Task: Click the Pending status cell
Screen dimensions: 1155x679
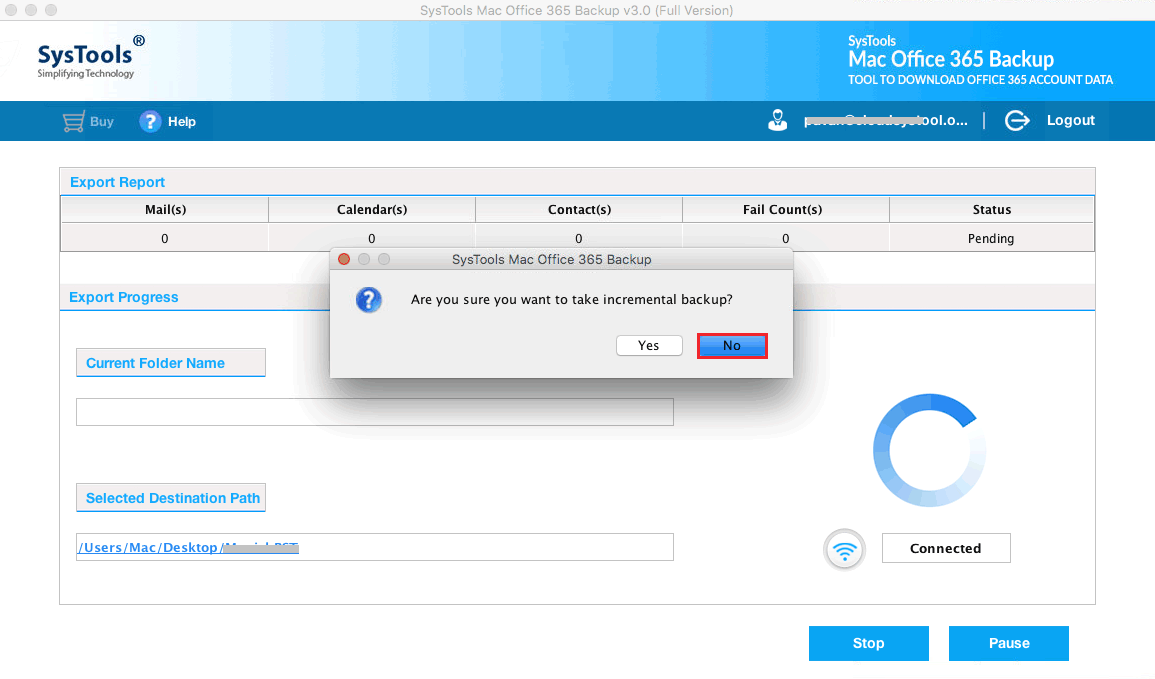Action: click(x=991, y=238)
